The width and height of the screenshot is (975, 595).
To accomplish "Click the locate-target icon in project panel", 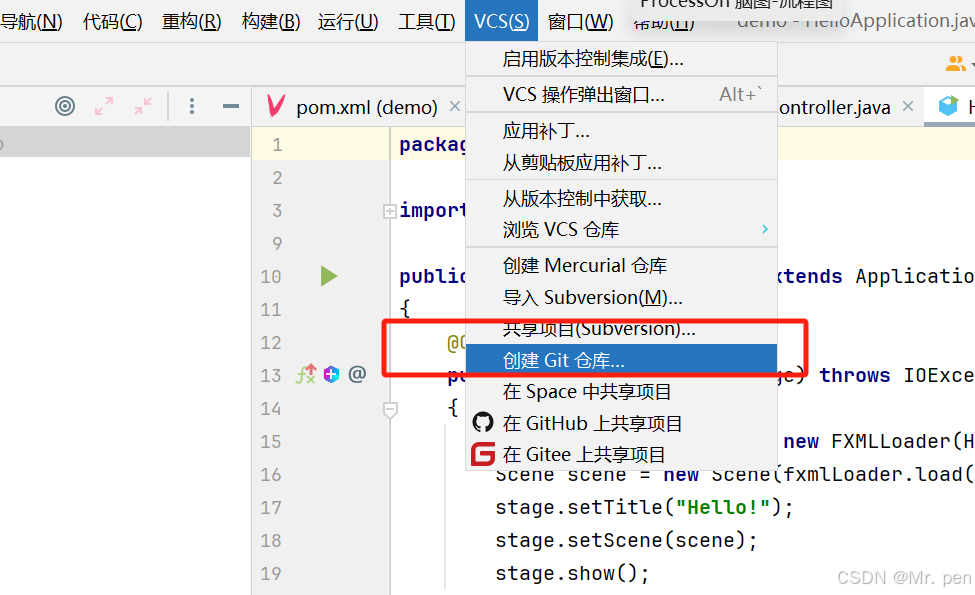I will click(x=65, y=106).
